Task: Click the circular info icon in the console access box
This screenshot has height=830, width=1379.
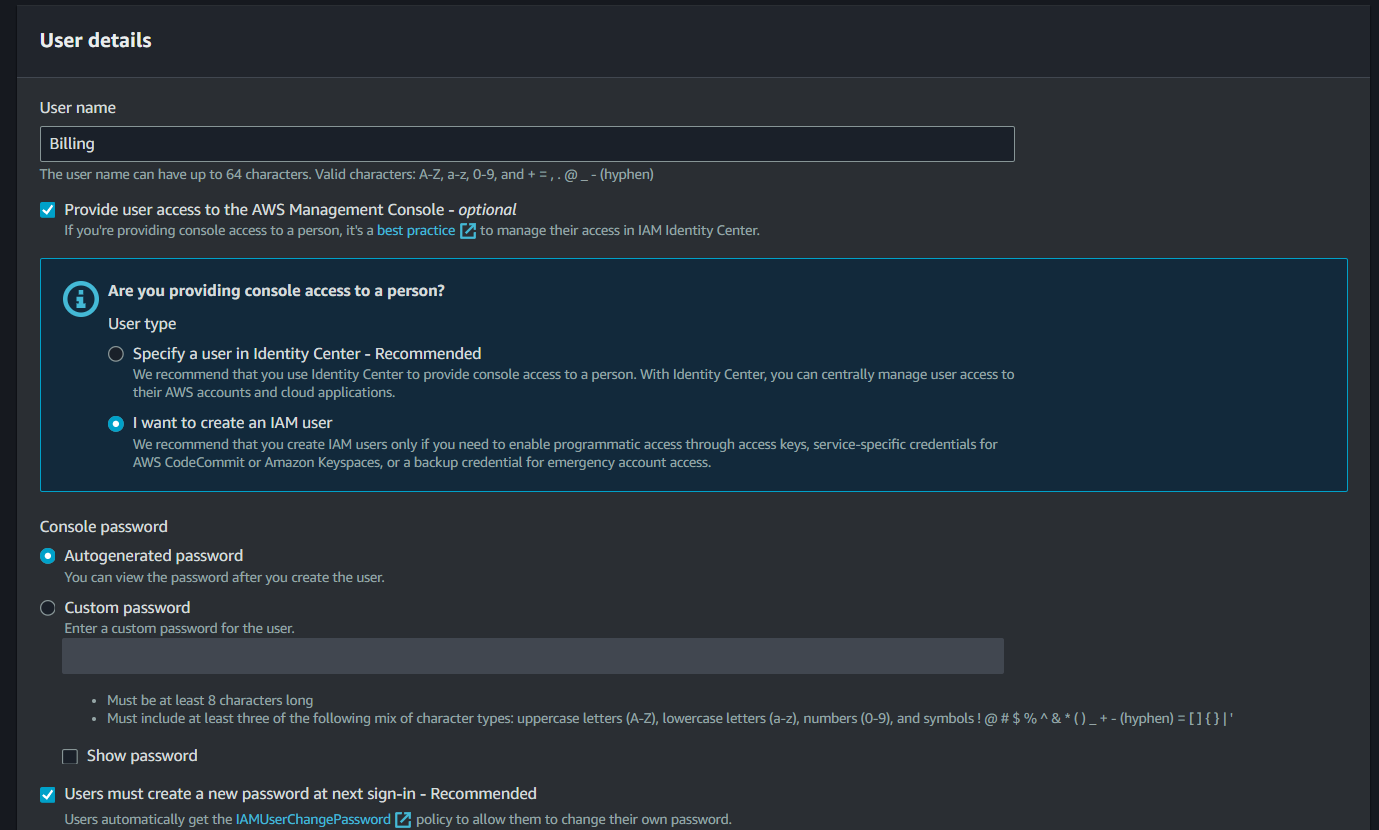Action: [x=80, y=299]
